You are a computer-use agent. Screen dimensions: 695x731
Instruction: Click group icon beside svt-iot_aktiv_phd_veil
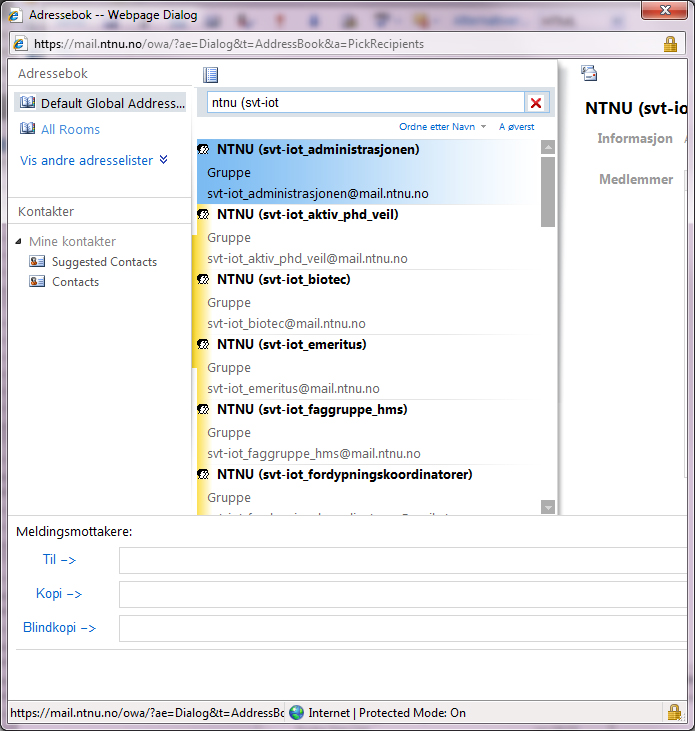203,214
